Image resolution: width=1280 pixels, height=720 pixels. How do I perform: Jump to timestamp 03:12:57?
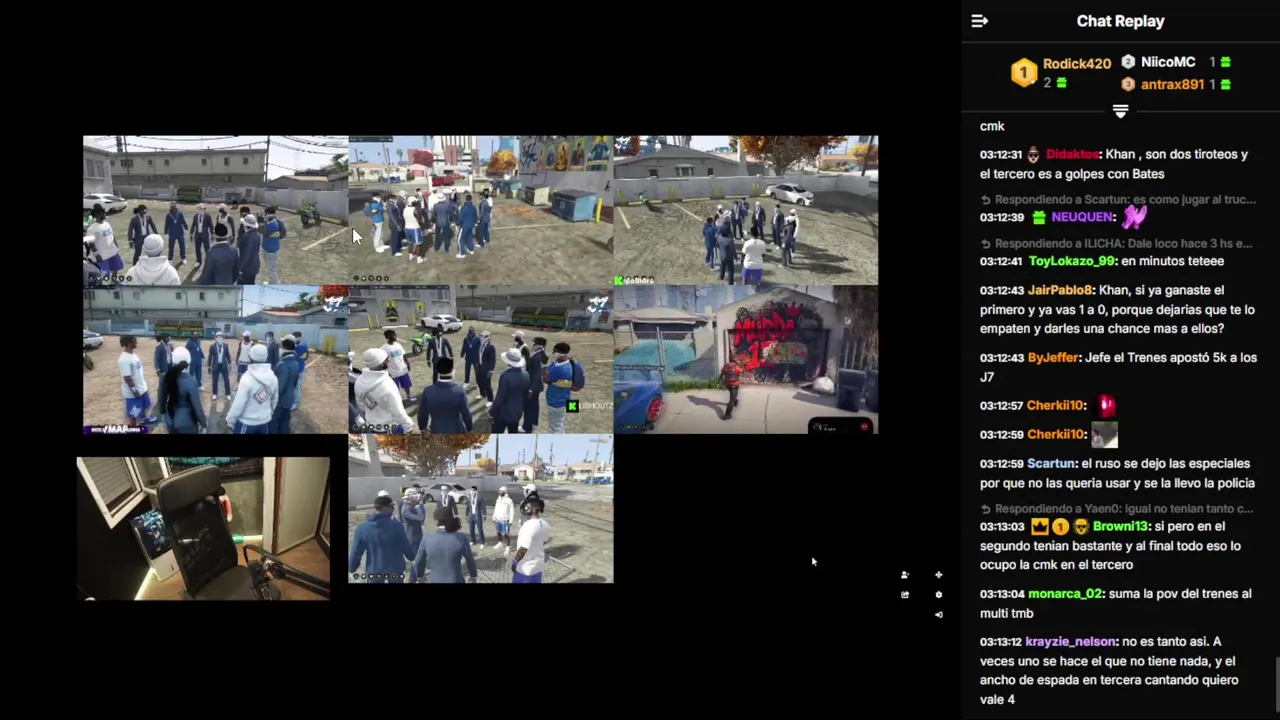[x=1000, y=406]
